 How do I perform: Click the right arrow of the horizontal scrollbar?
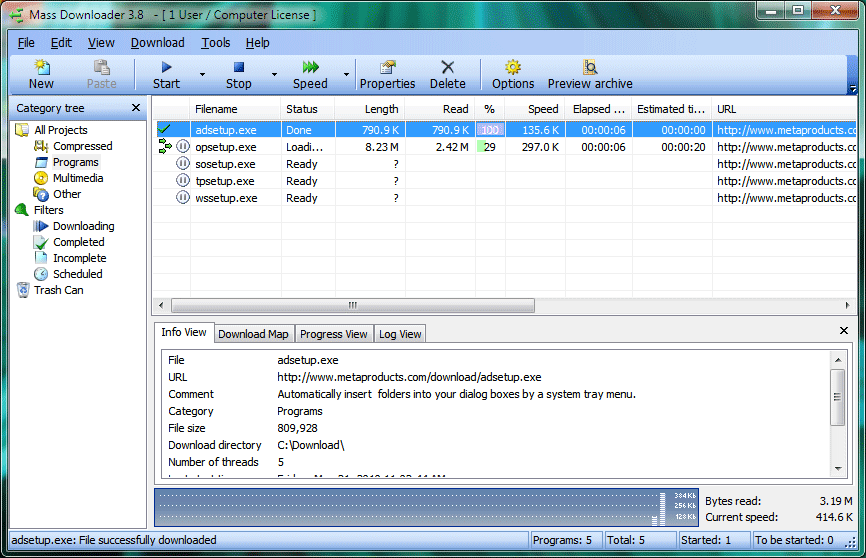click(847, 305)
